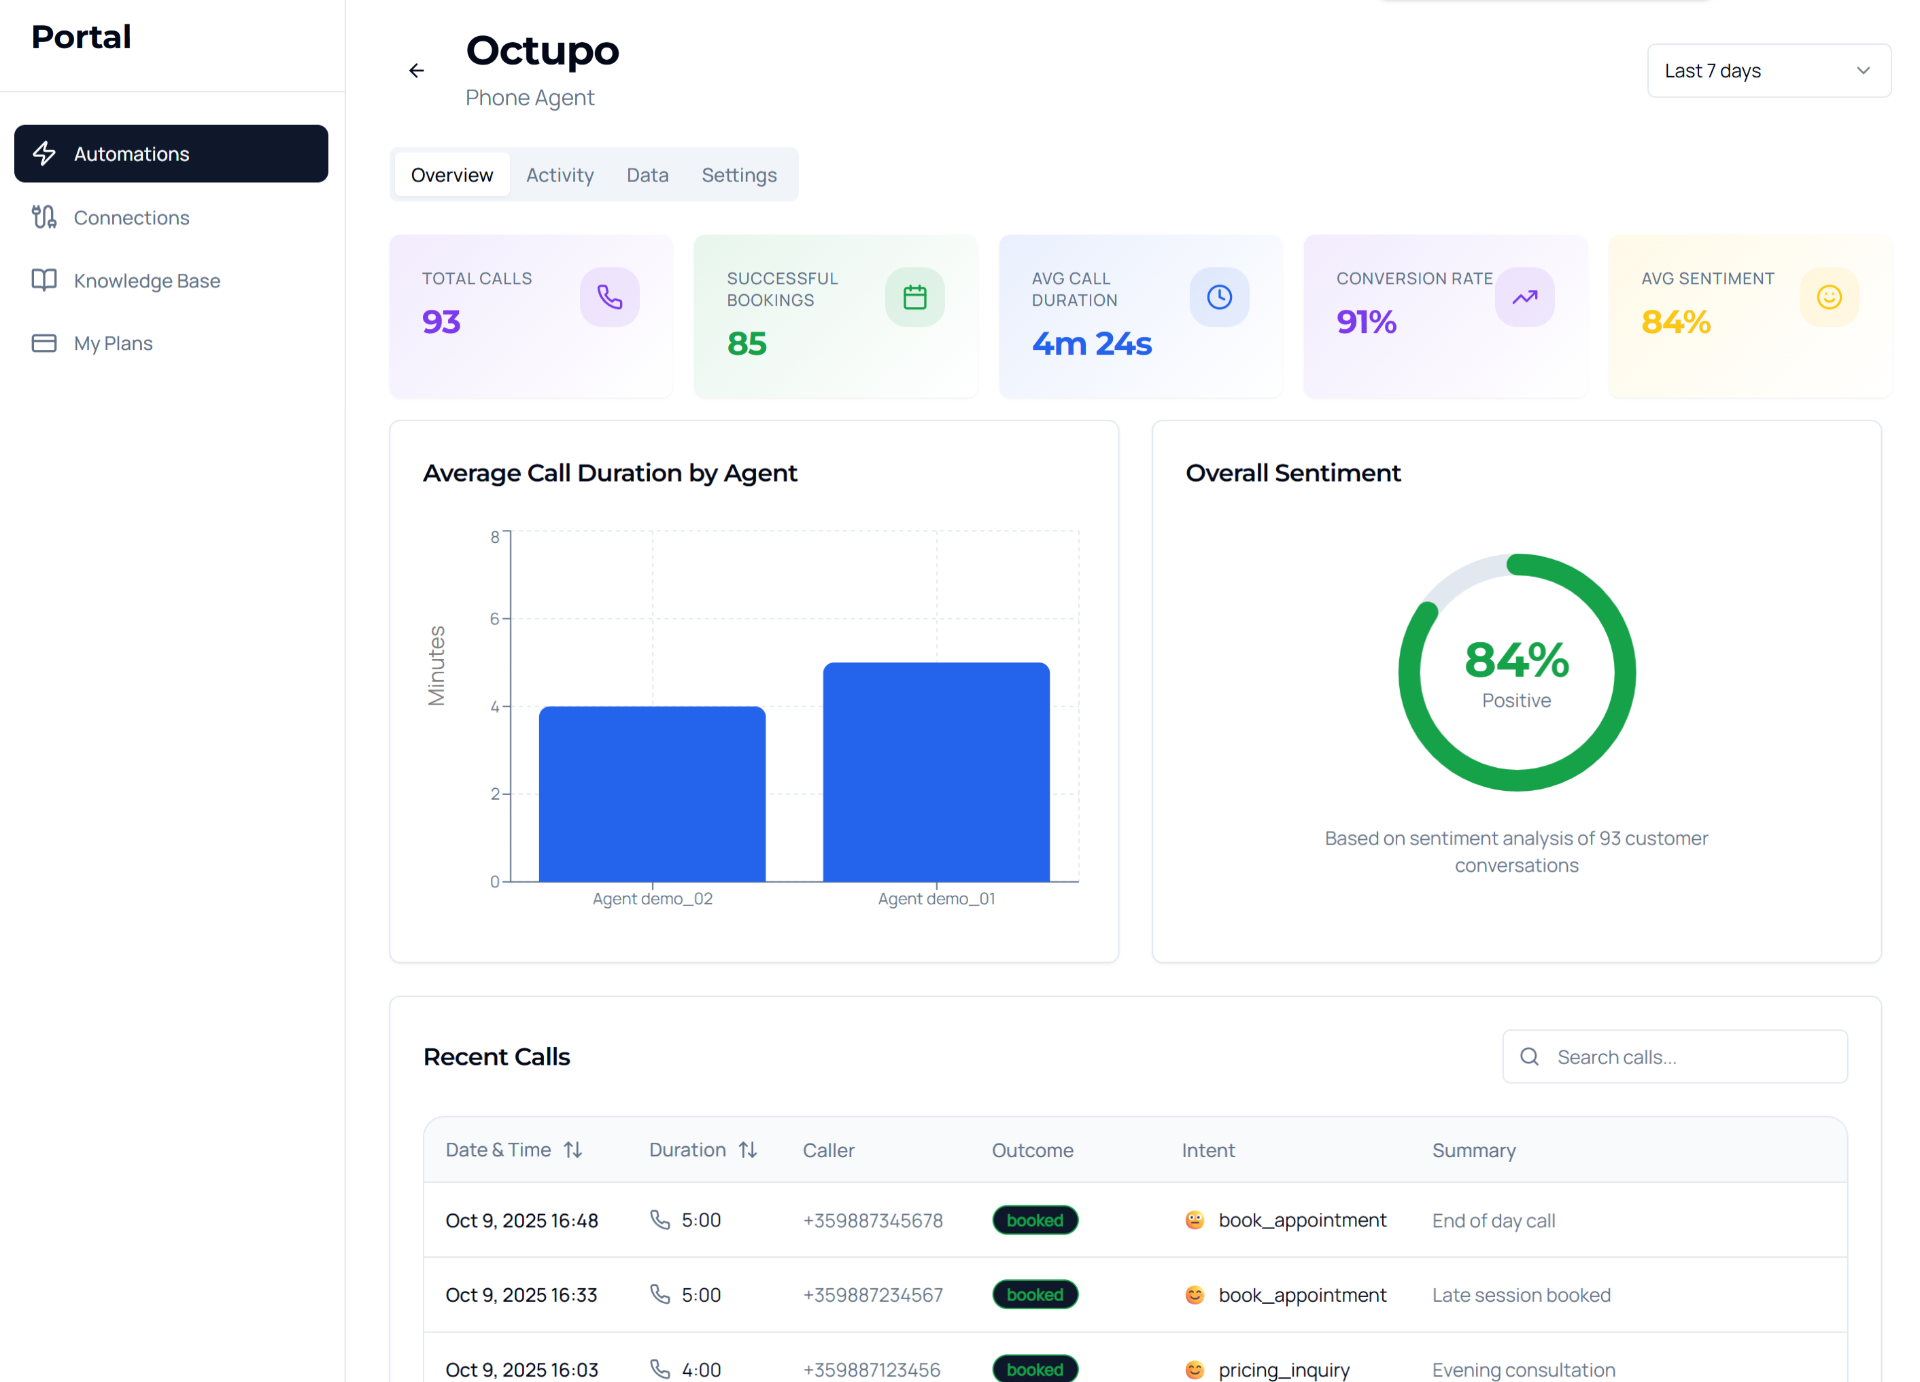Click the calendar icon on Successful Bookings

tap(914, 296)
